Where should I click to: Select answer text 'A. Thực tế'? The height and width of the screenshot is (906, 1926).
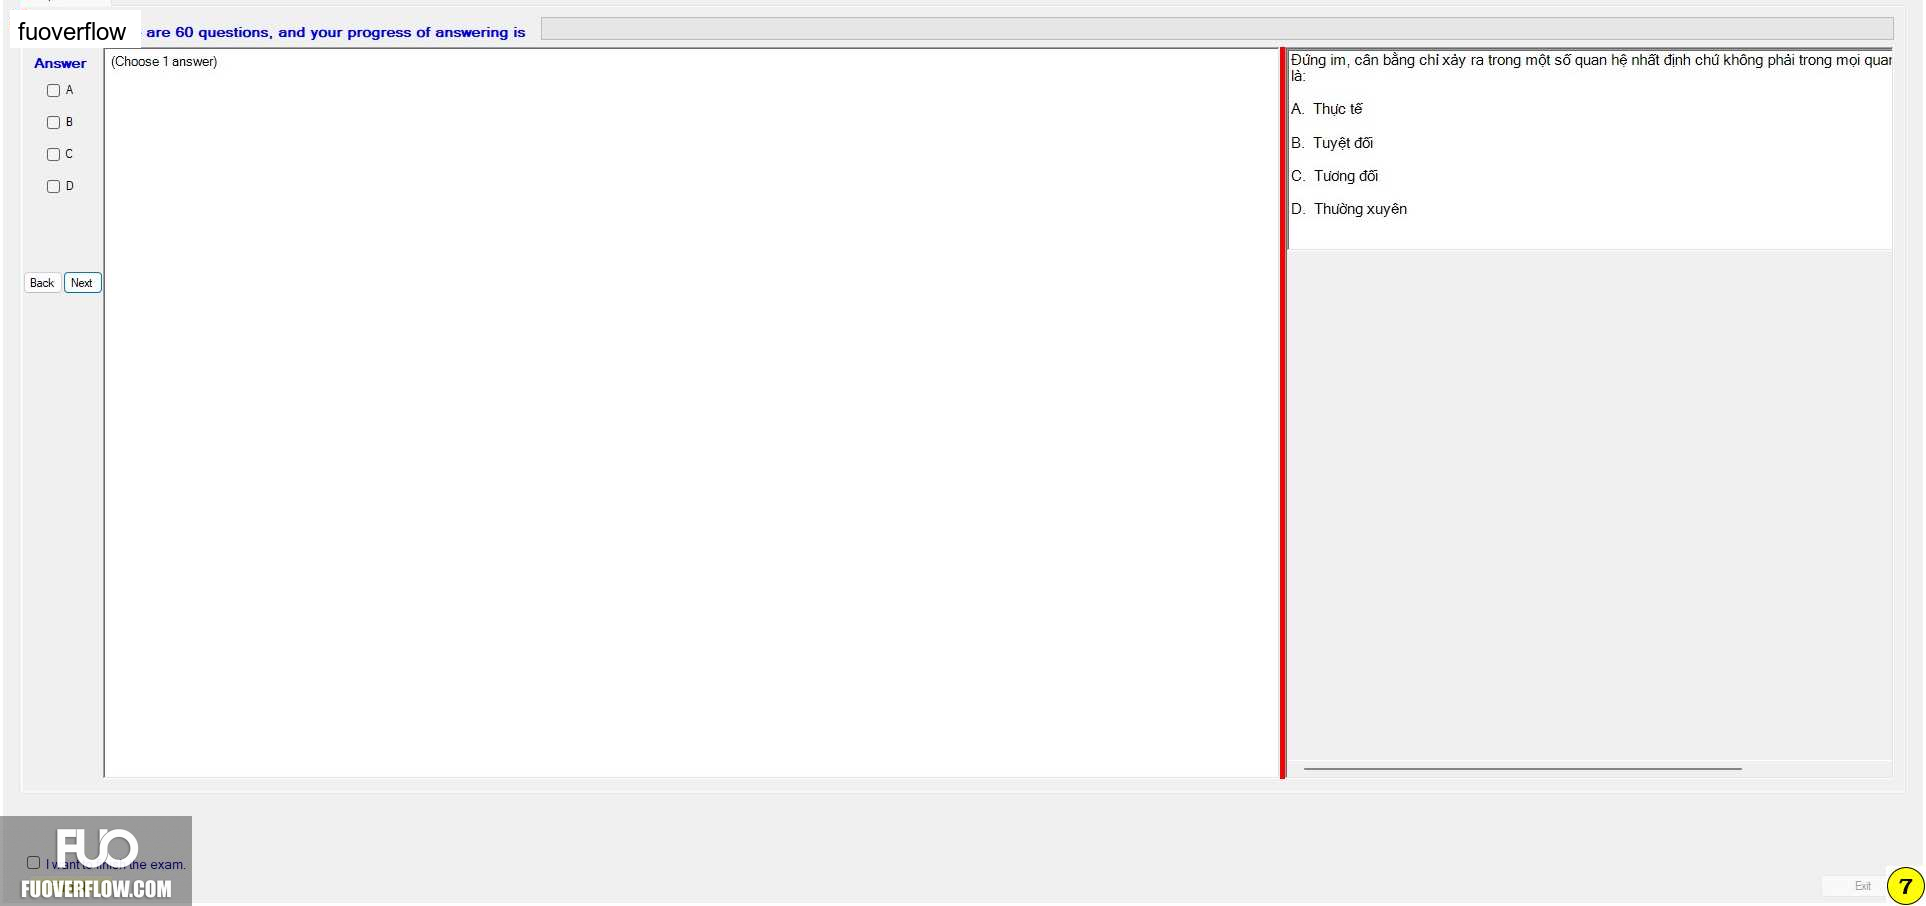[x=1326, y=109]
